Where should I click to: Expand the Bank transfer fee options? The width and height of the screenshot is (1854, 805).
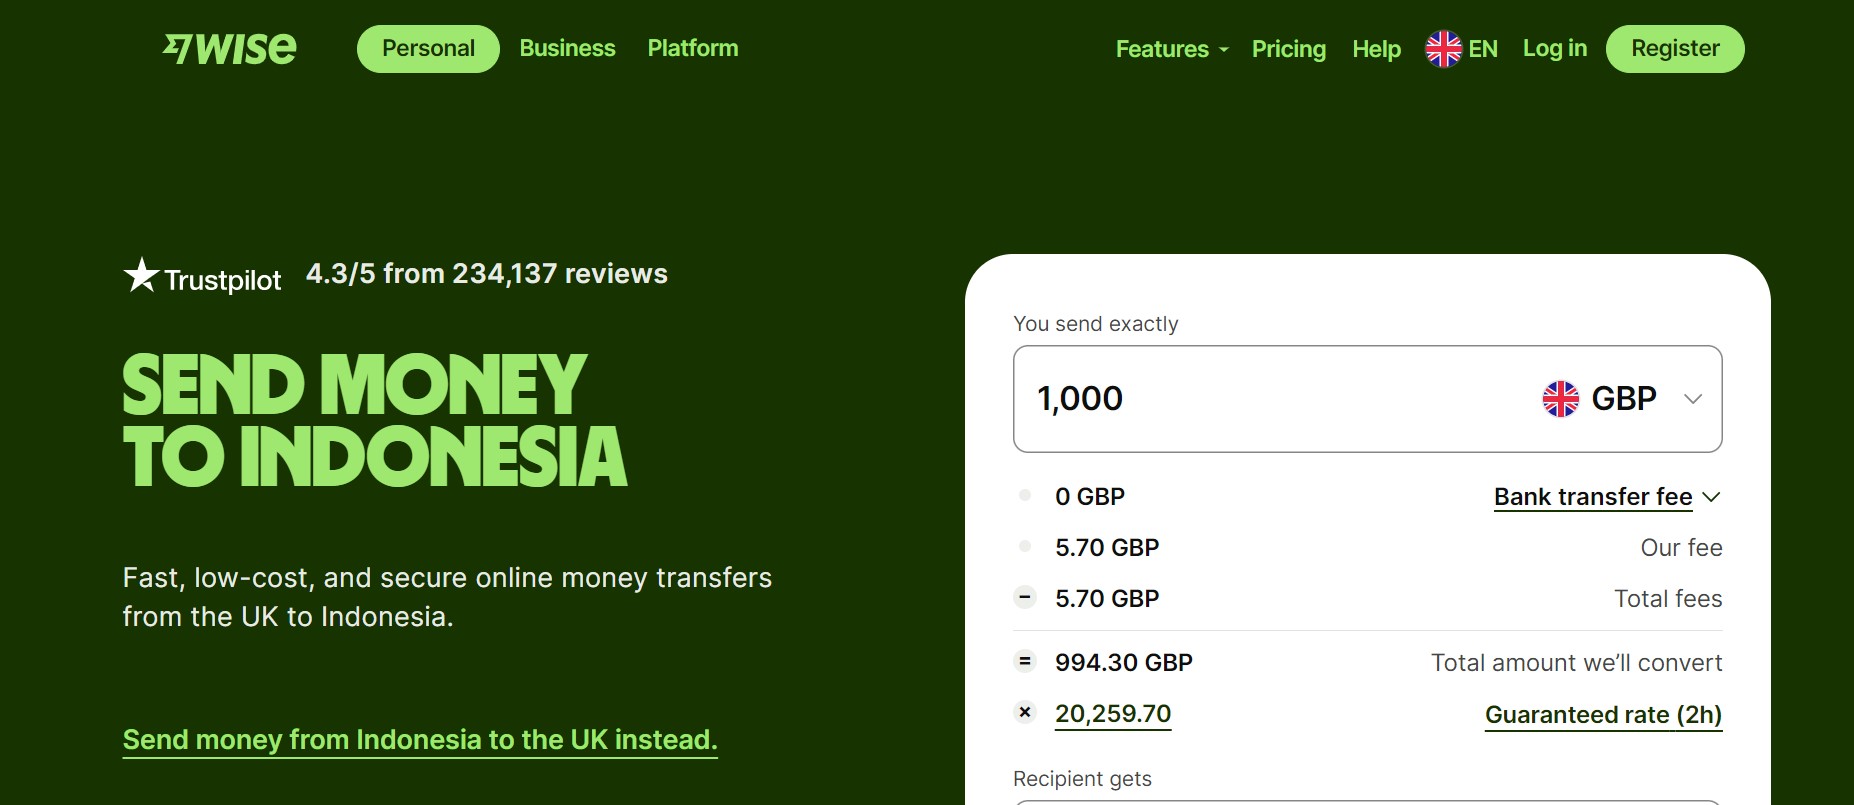1607,497
